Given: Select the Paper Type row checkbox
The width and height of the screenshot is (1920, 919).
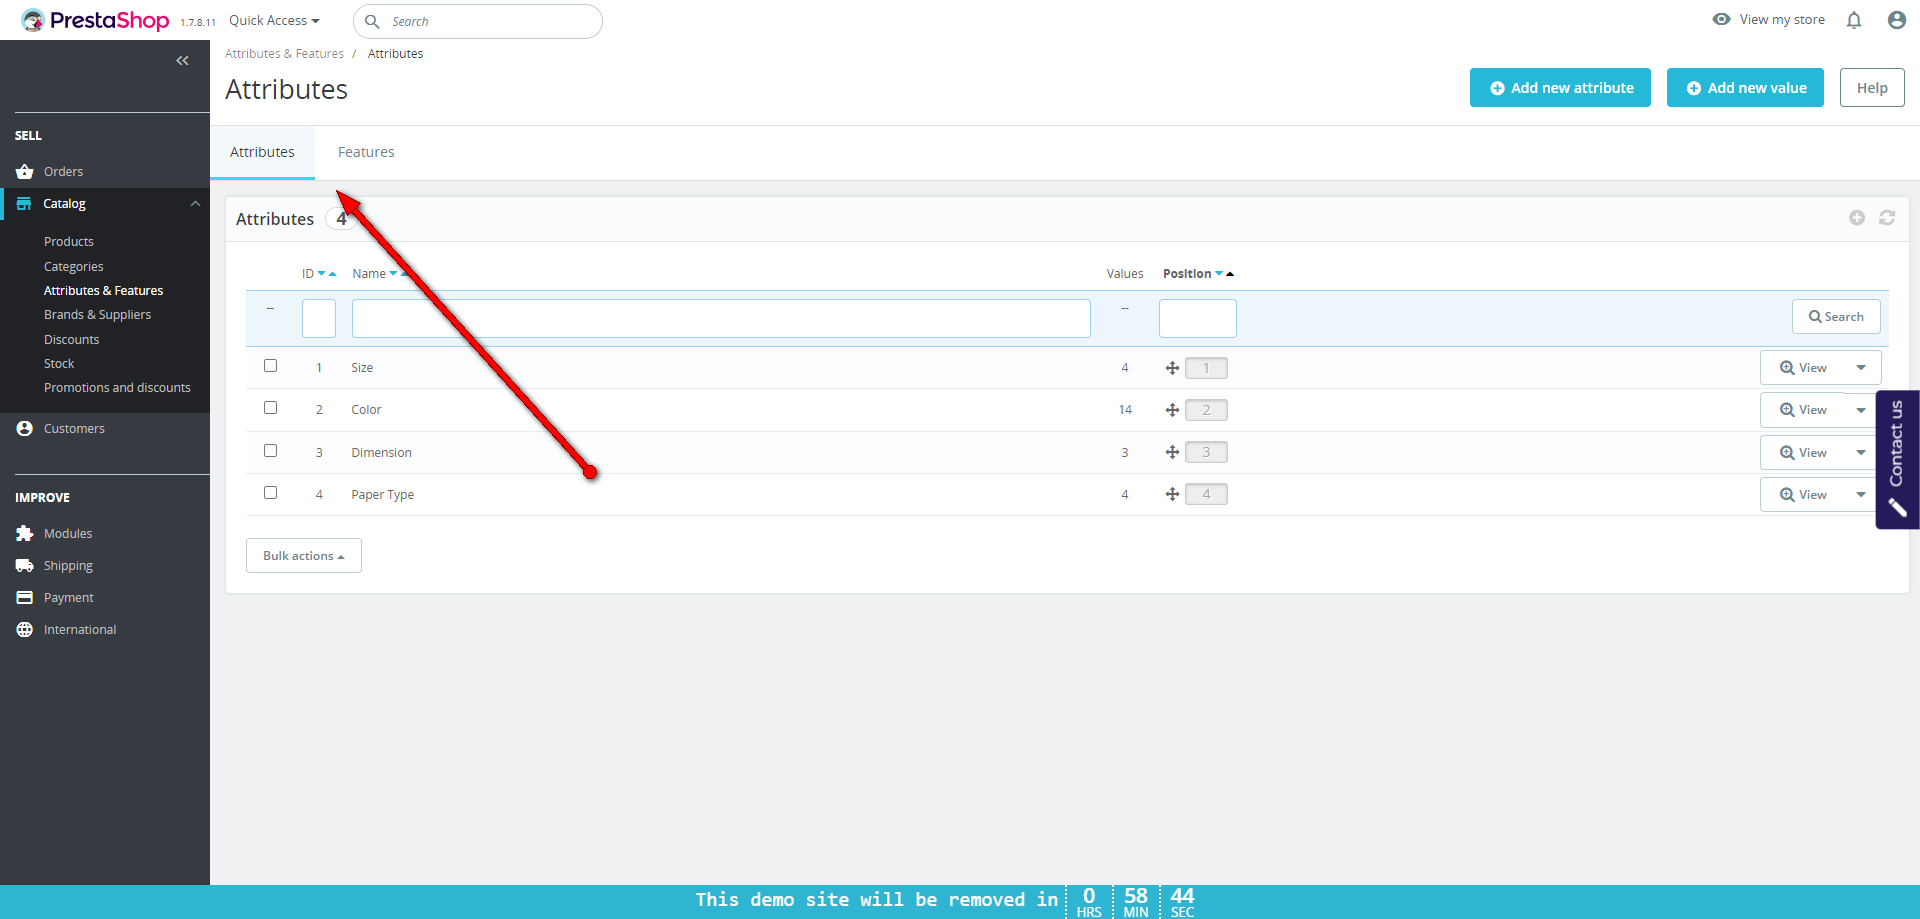Looking at the screenshot, I should point(270,493).
